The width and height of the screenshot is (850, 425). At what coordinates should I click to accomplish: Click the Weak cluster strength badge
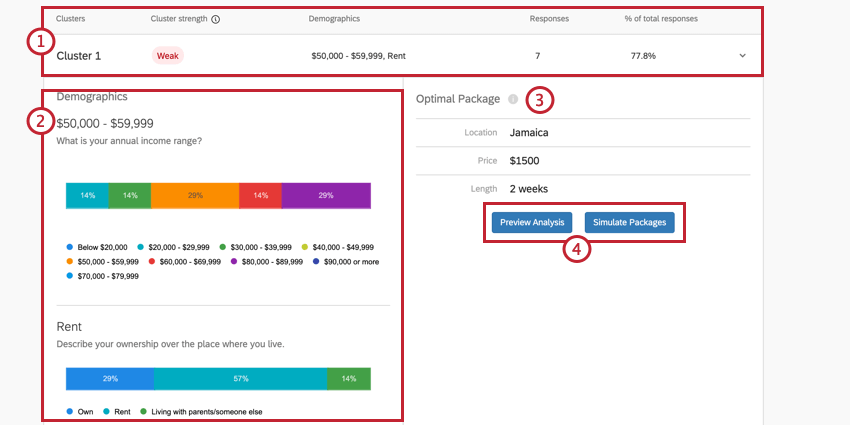167,56
